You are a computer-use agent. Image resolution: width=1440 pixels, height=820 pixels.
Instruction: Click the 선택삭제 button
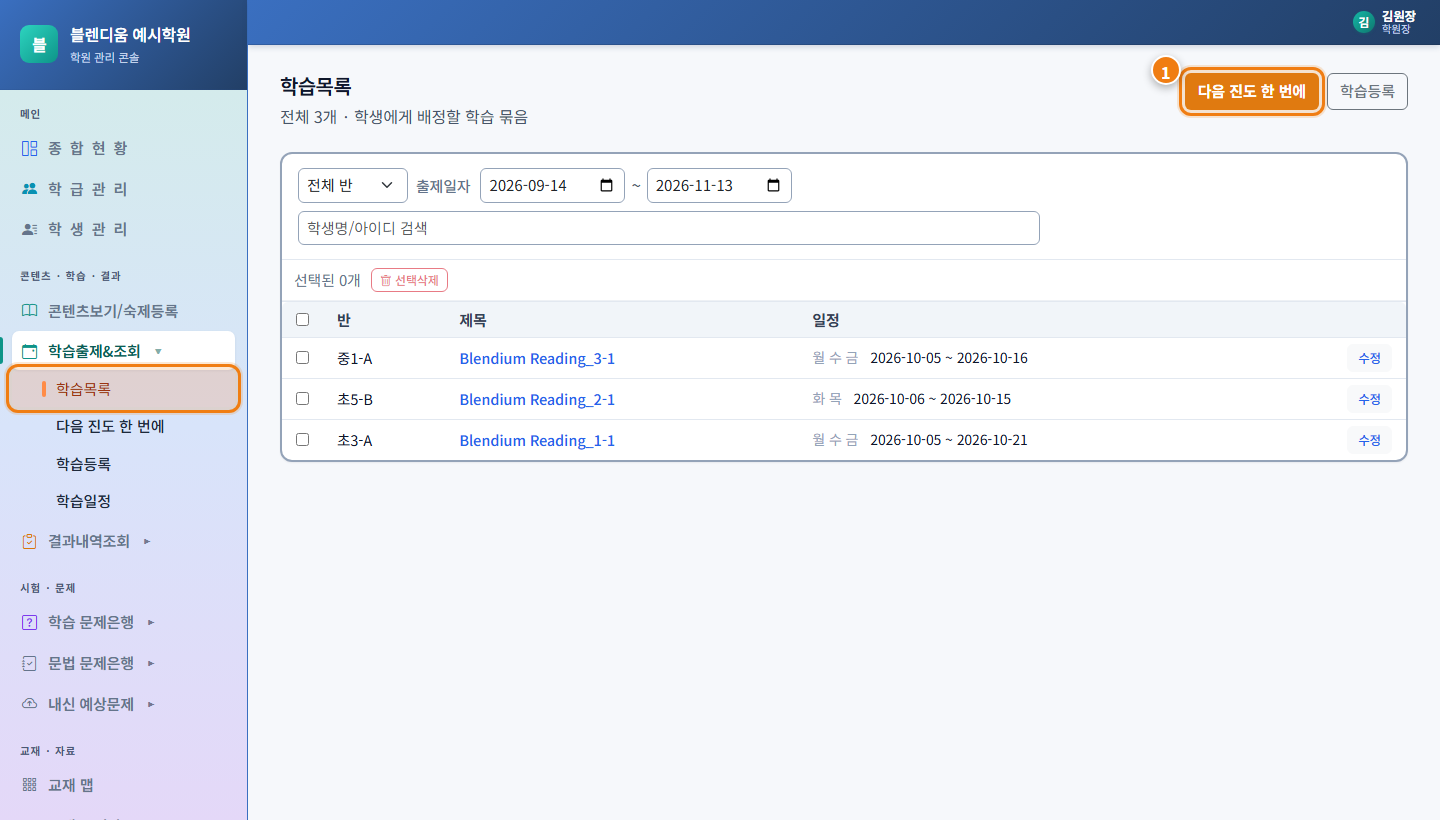[410, 280]
